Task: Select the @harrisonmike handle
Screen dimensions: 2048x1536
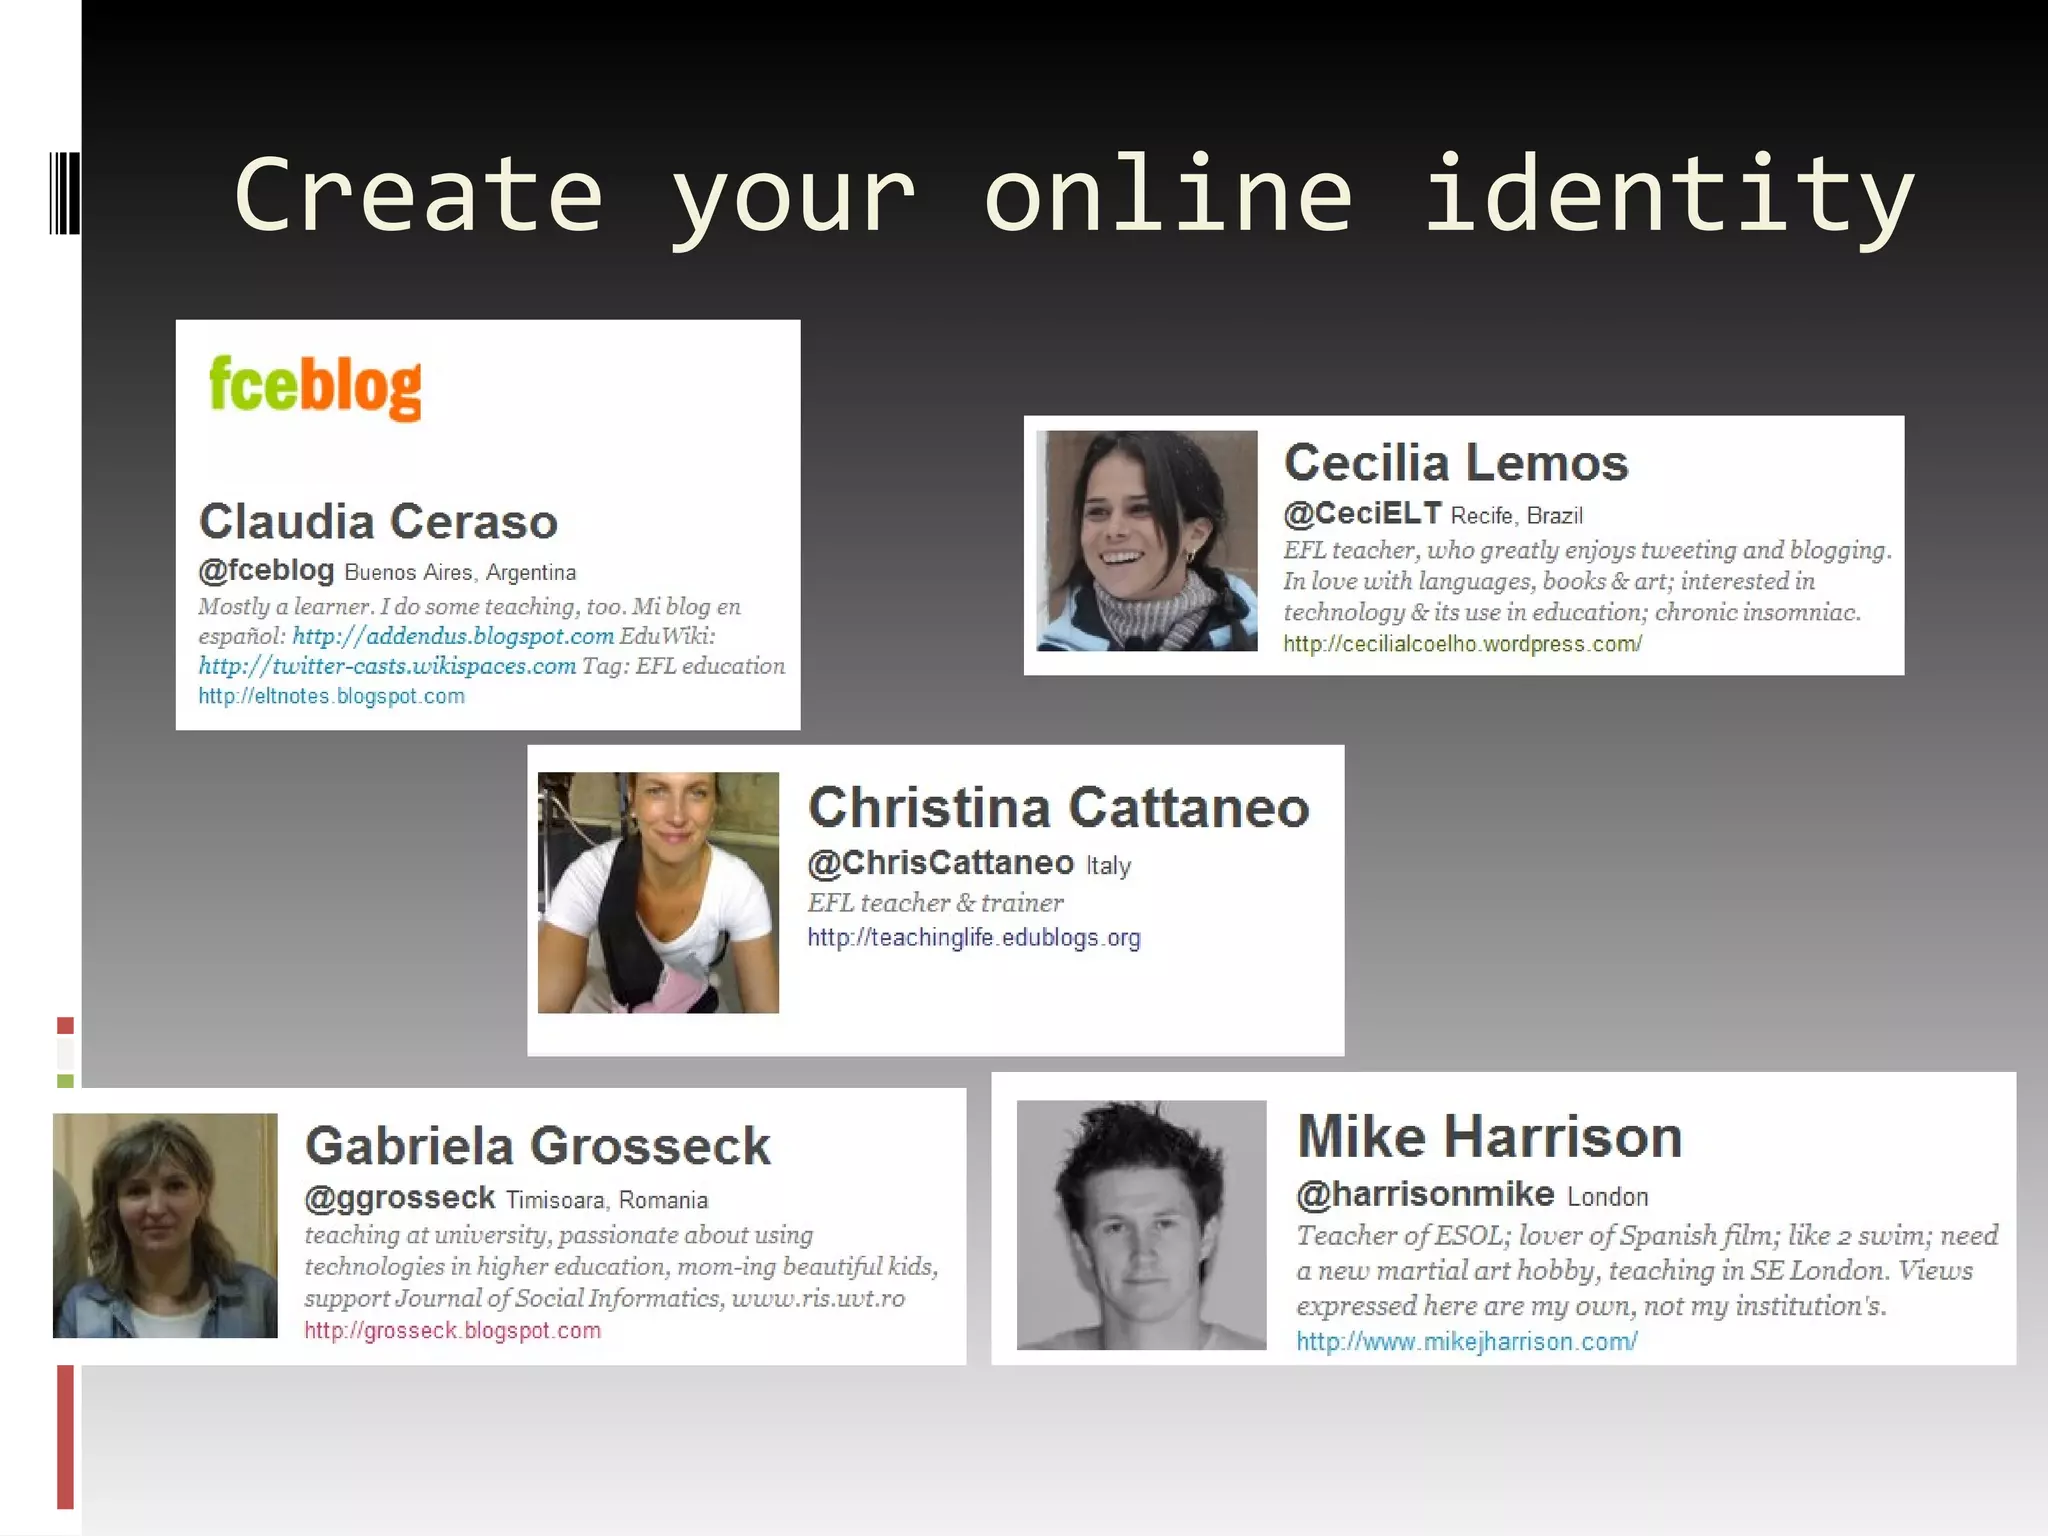Action: (x=1426, y=1194)
